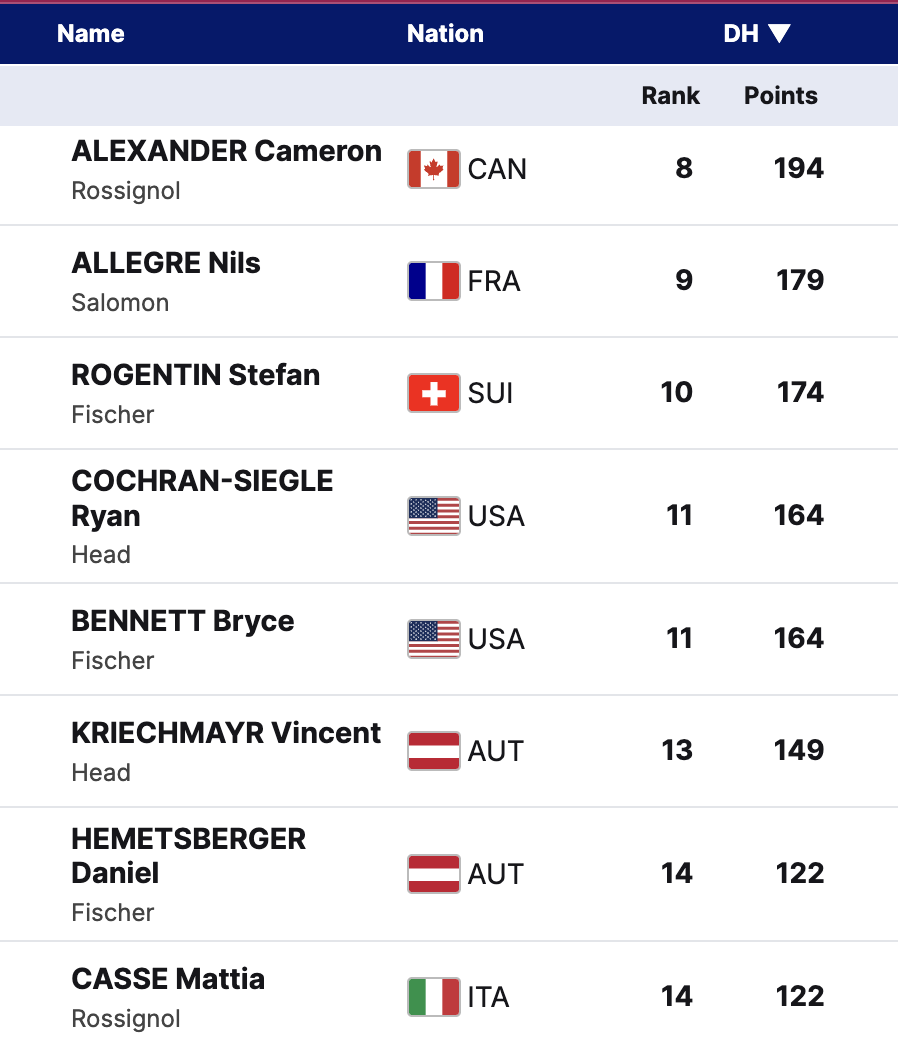
Task: Select BENNETT Bryce's name
Action: [183, 621]
